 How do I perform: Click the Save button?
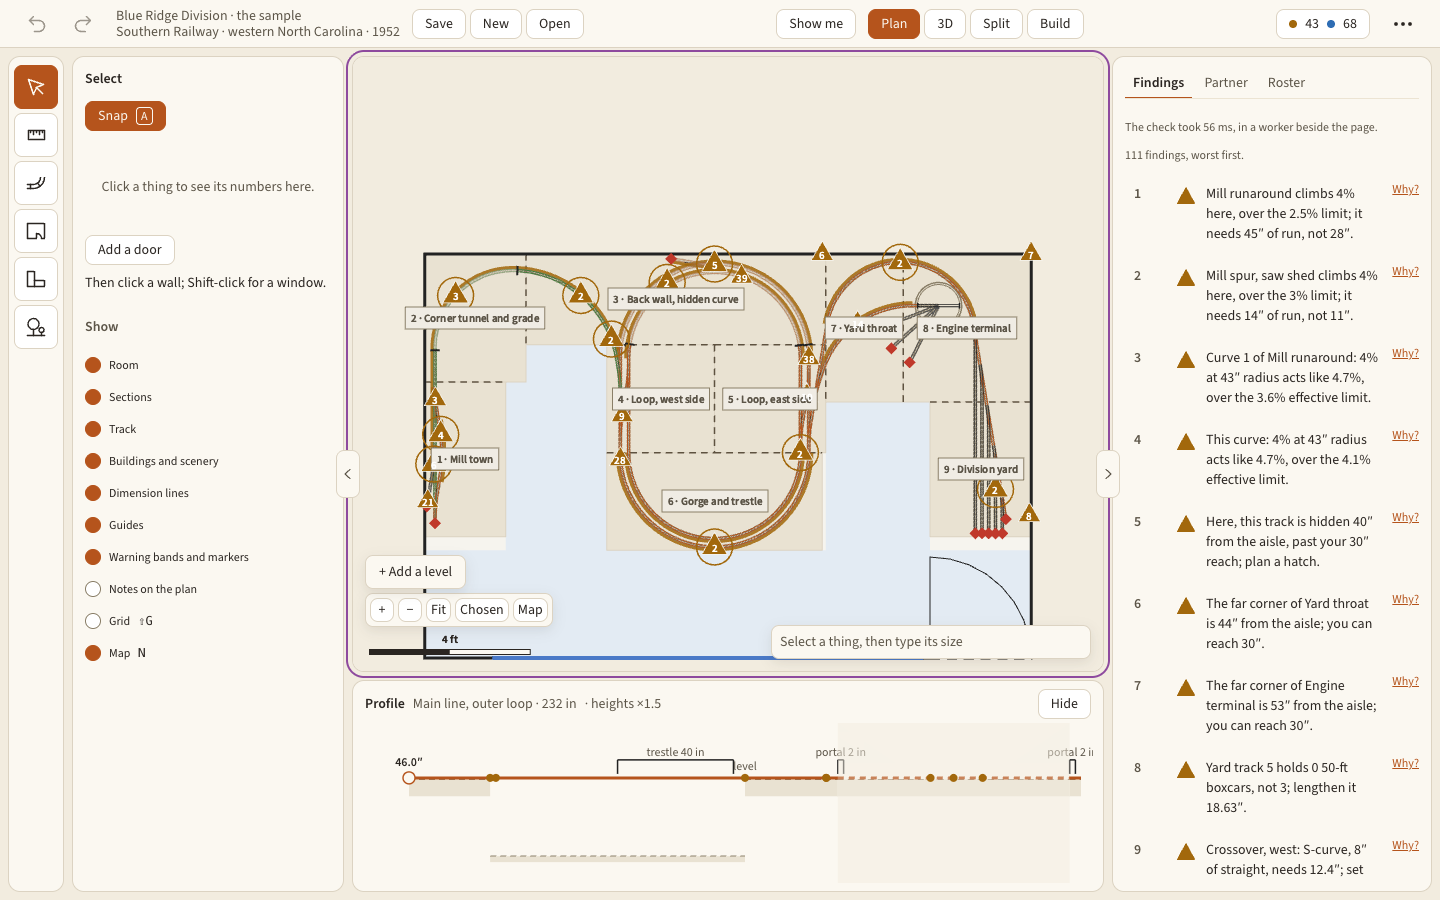439,24
